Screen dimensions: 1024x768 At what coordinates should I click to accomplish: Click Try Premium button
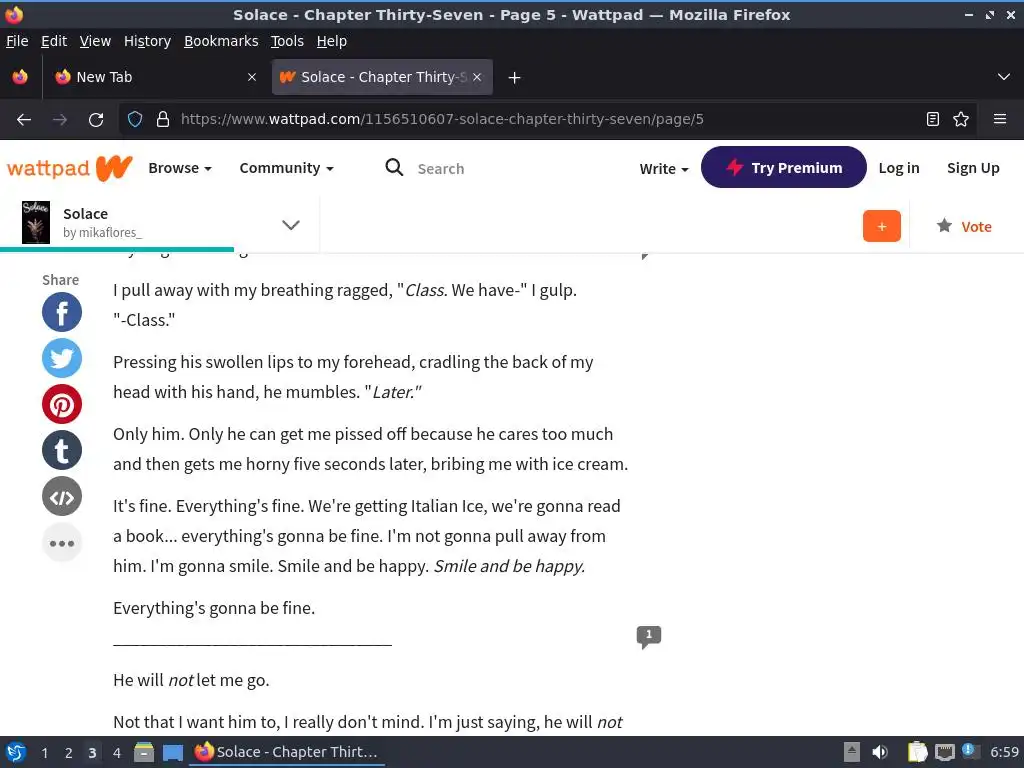[x=784, y=167]
